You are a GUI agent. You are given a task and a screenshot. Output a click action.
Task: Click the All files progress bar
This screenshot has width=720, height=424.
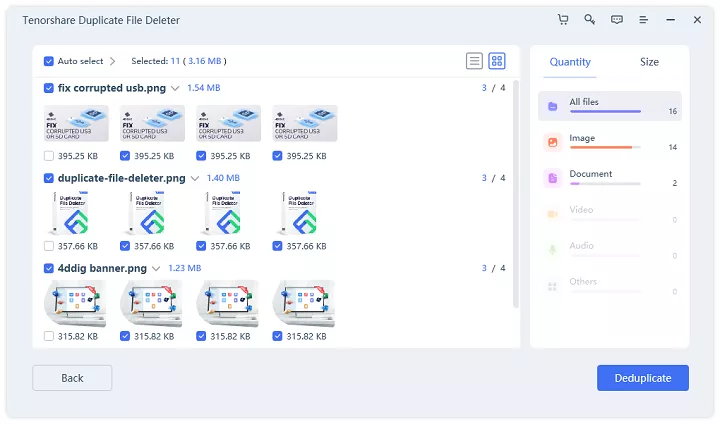(611, 111)
